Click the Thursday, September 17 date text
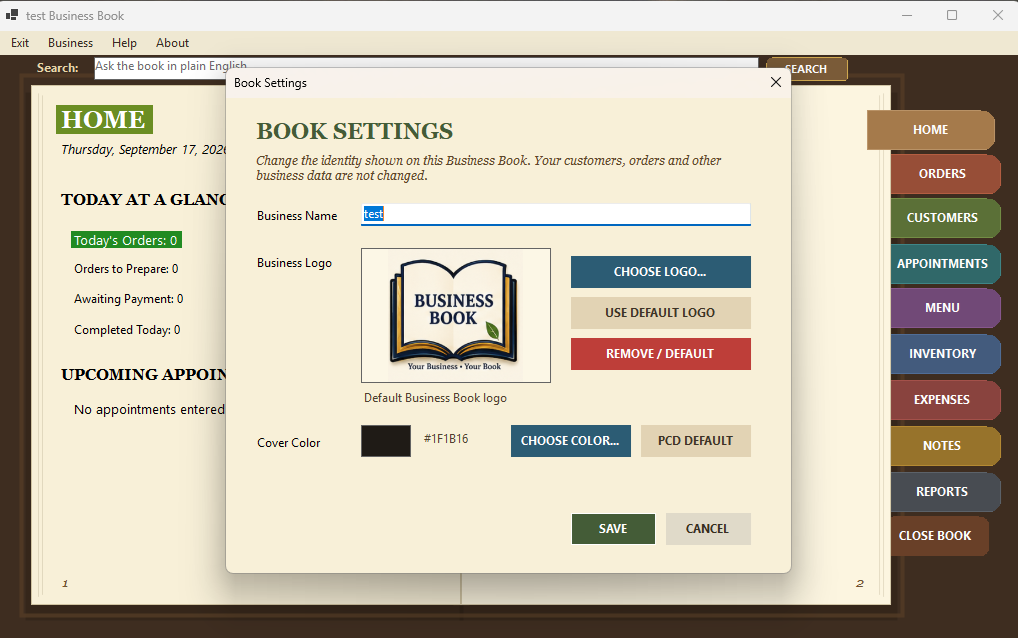 point(143,150)
